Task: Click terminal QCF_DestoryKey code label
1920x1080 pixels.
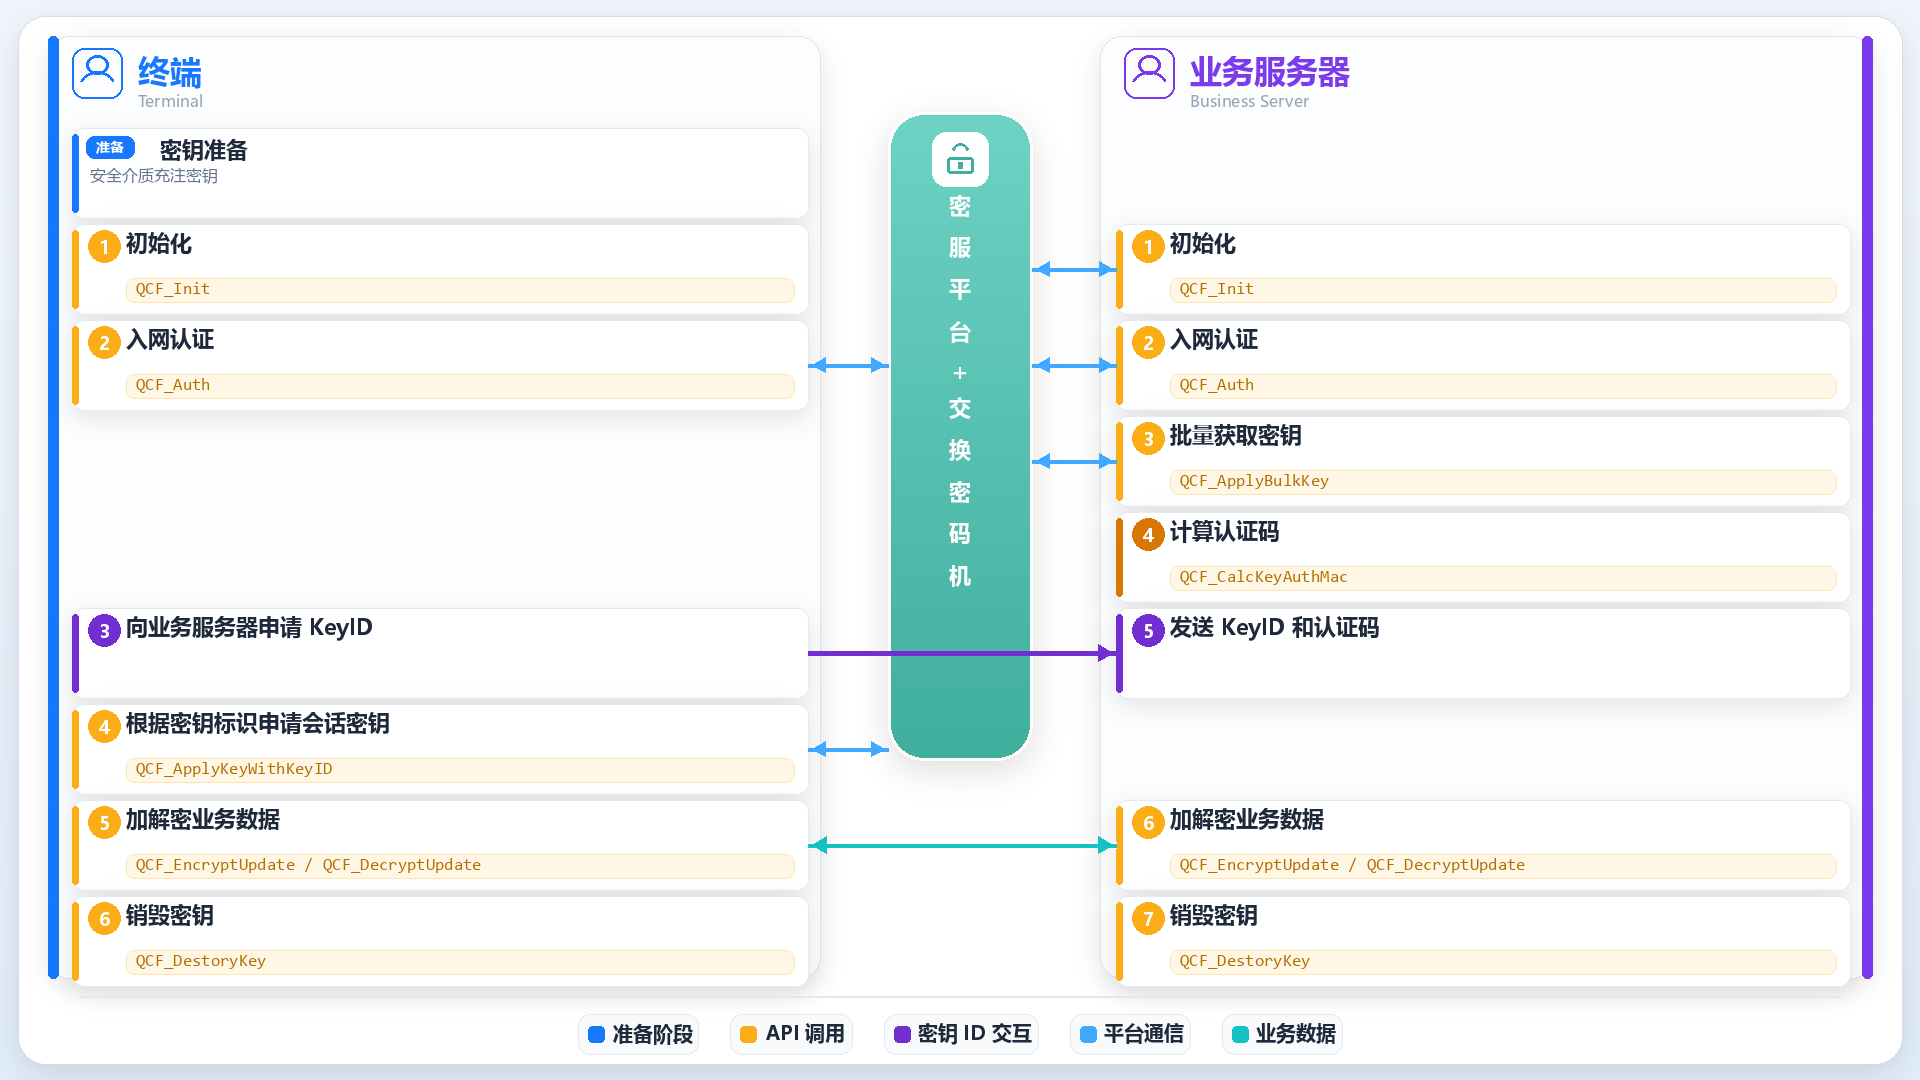Action: tap(201, 961)
